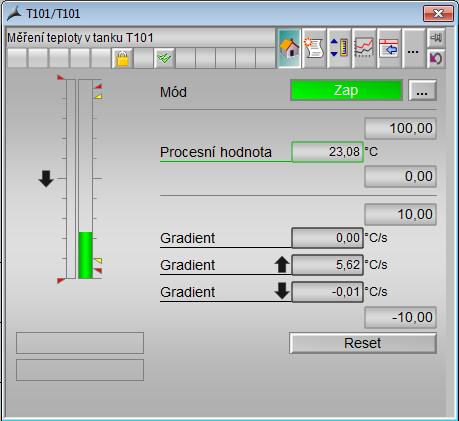Click the back to process picture icon

436,58
